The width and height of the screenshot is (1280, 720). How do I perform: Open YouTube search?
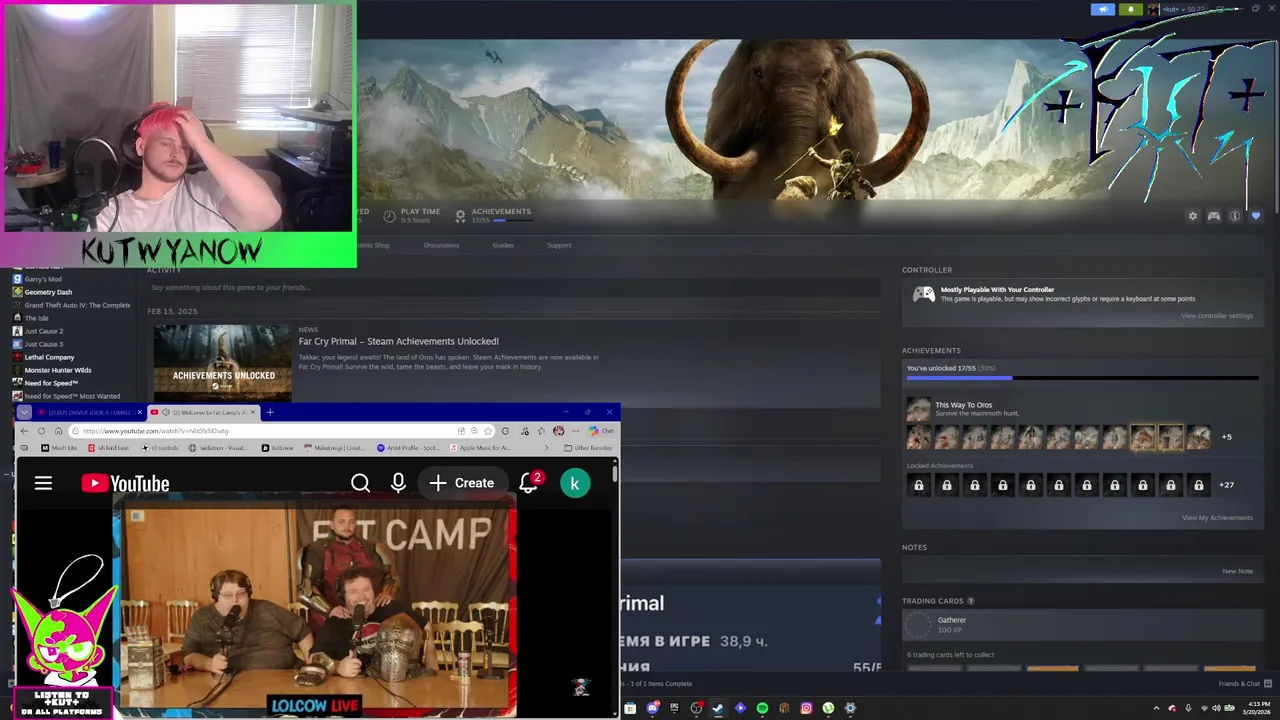361,484
